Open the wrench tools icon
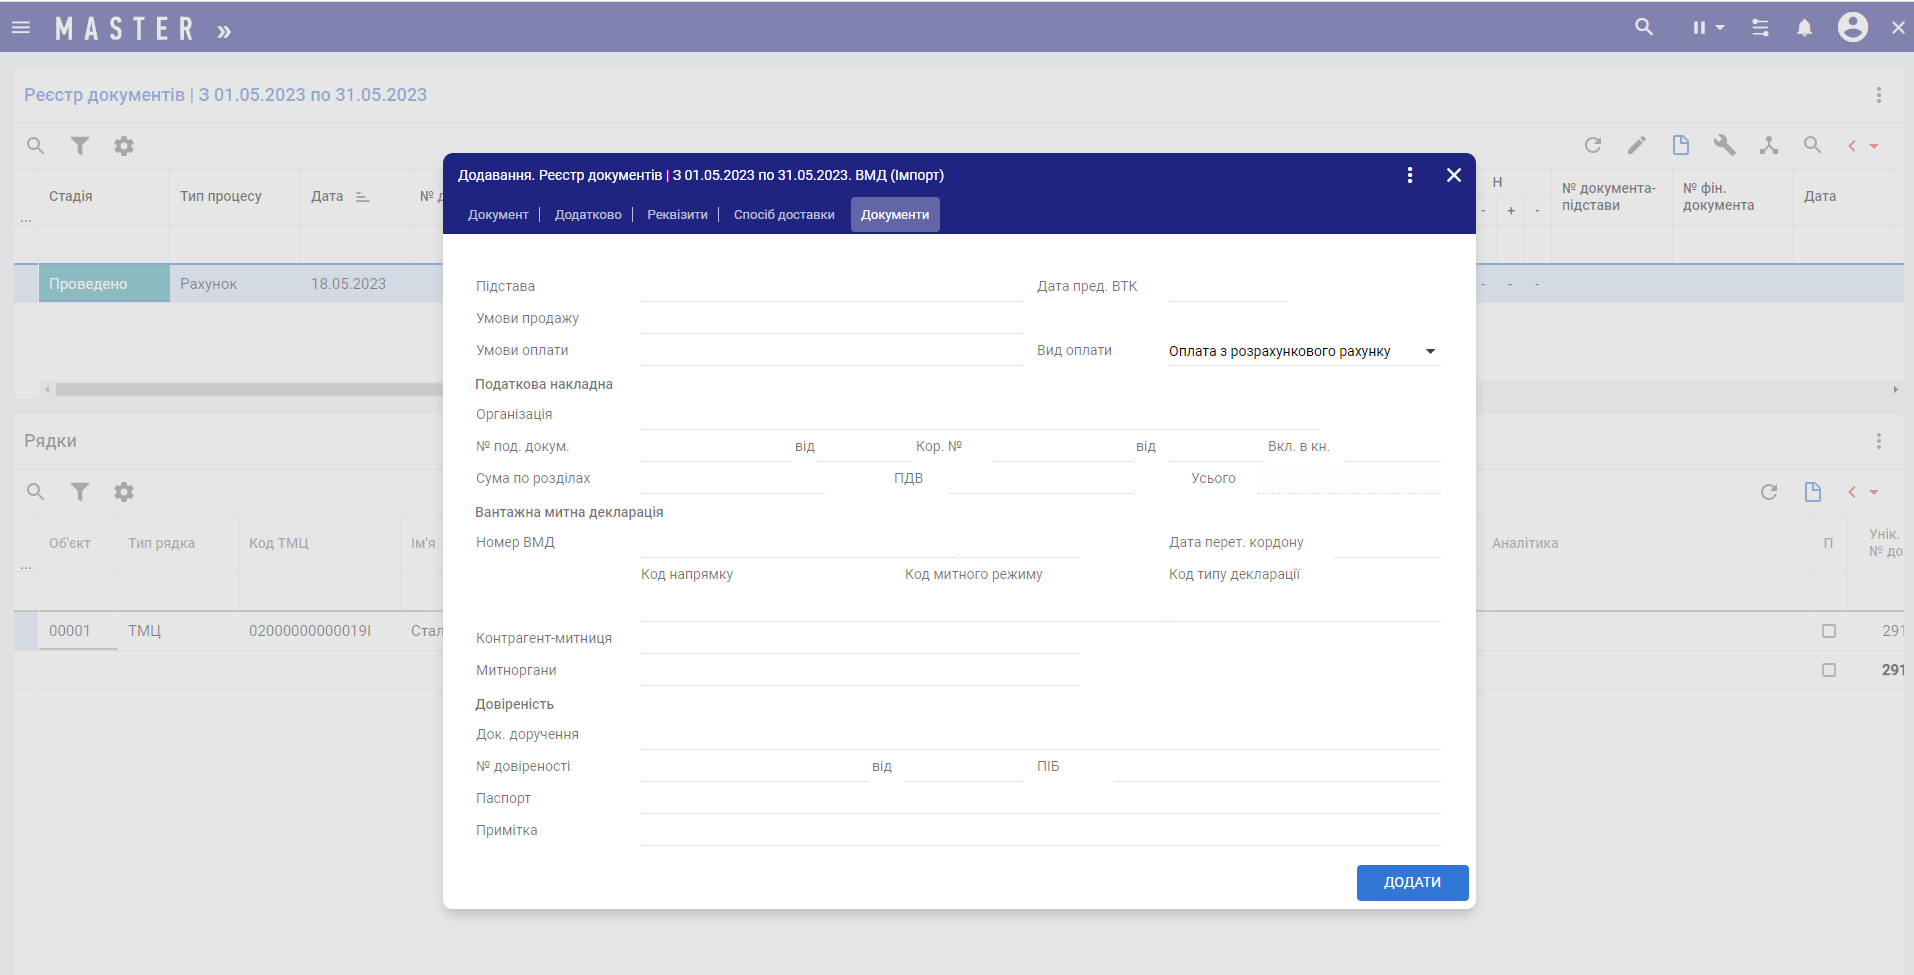 tap(1724, 146)
